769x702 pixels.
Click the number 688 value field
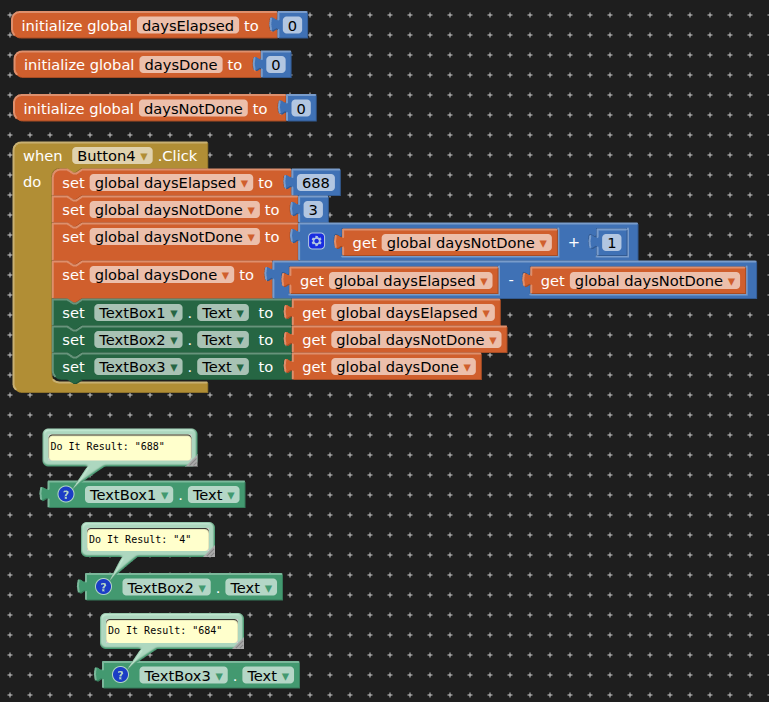[x=315, y=183]
